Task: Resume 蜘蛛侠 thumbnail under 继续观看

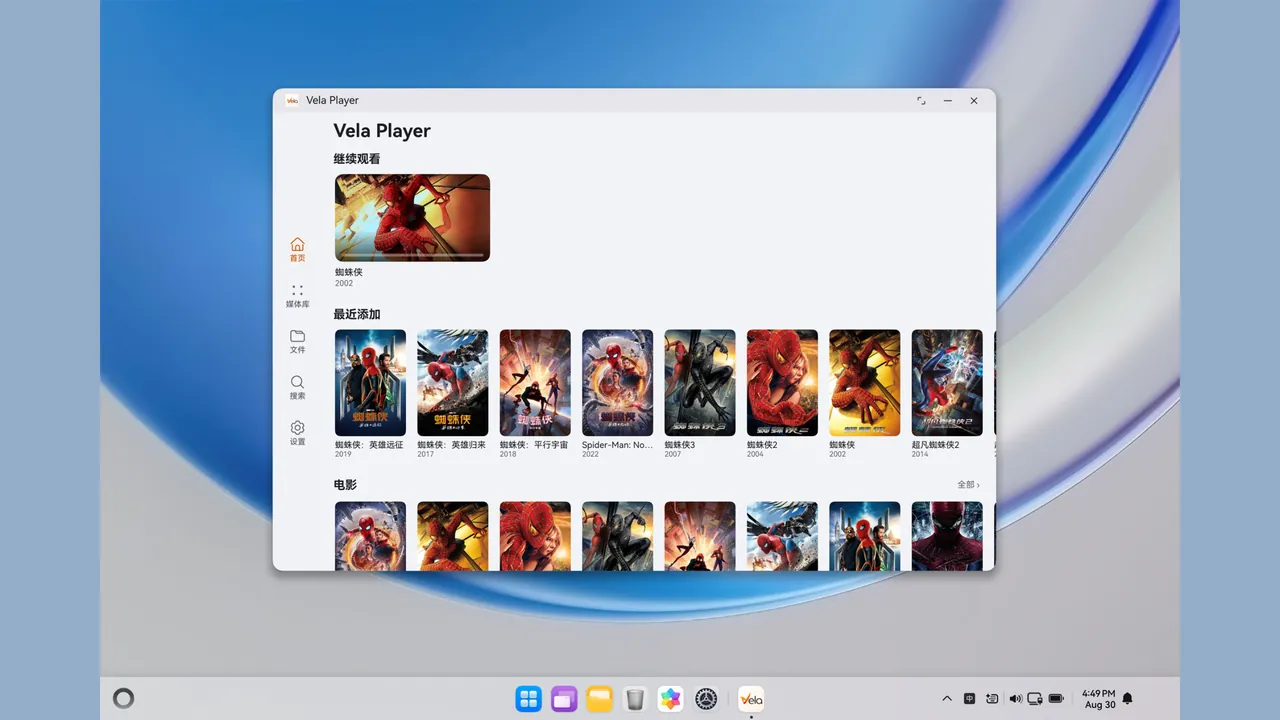Action: click(412, 218)
